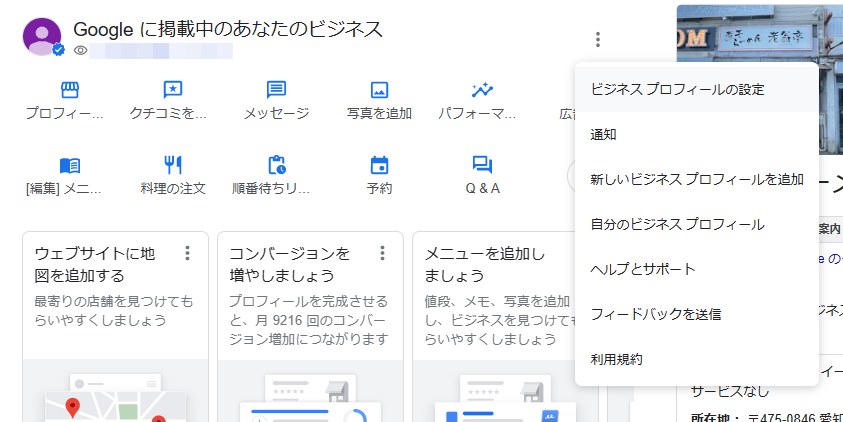
Task: Open the 料理の注文 food ordering icon
Action: tap(172, 165)
